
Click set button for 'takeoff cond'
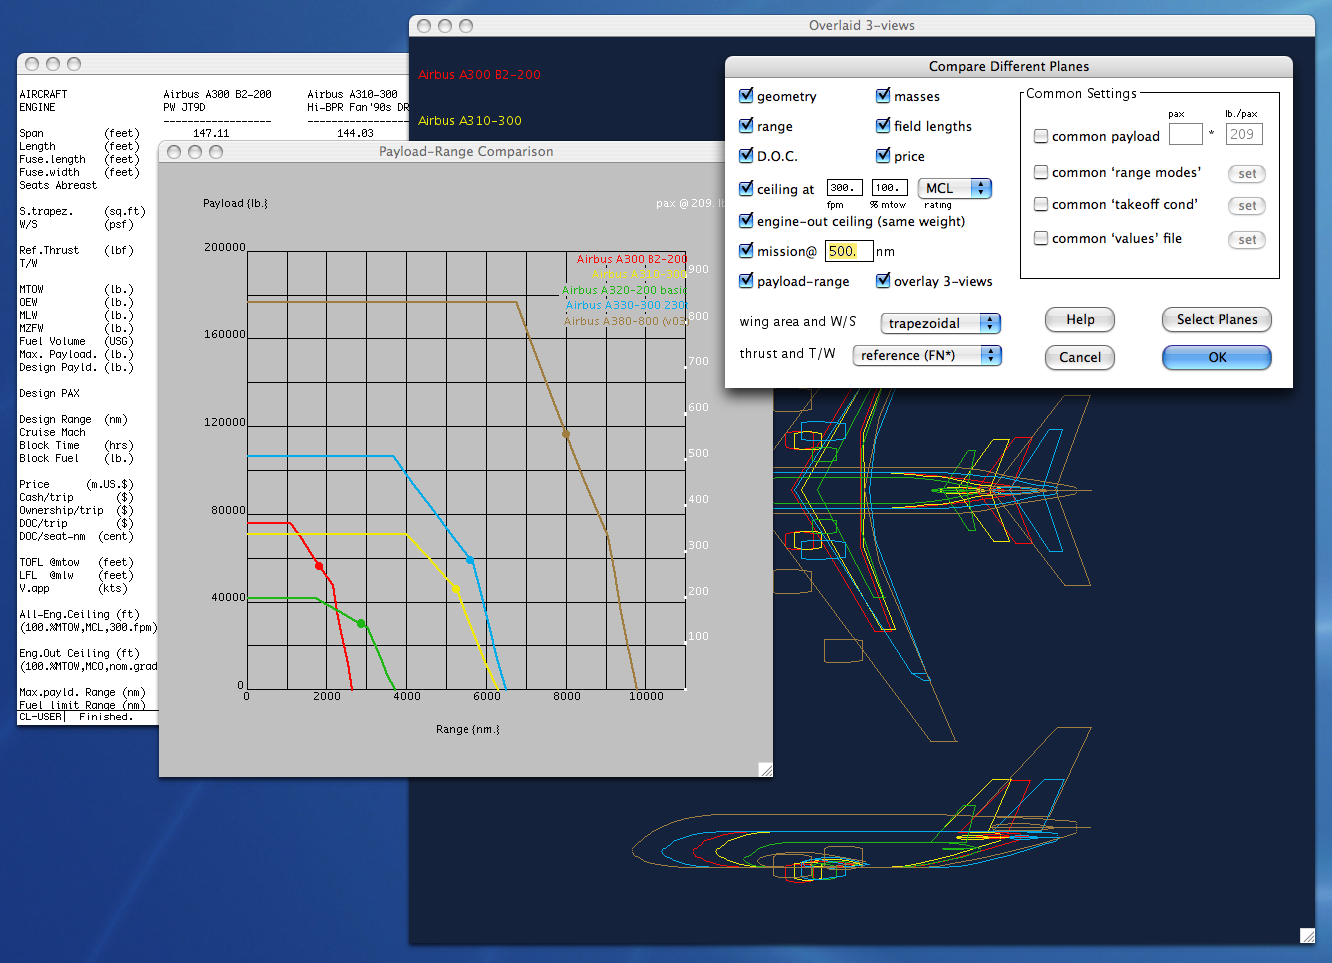point(1247,206)
